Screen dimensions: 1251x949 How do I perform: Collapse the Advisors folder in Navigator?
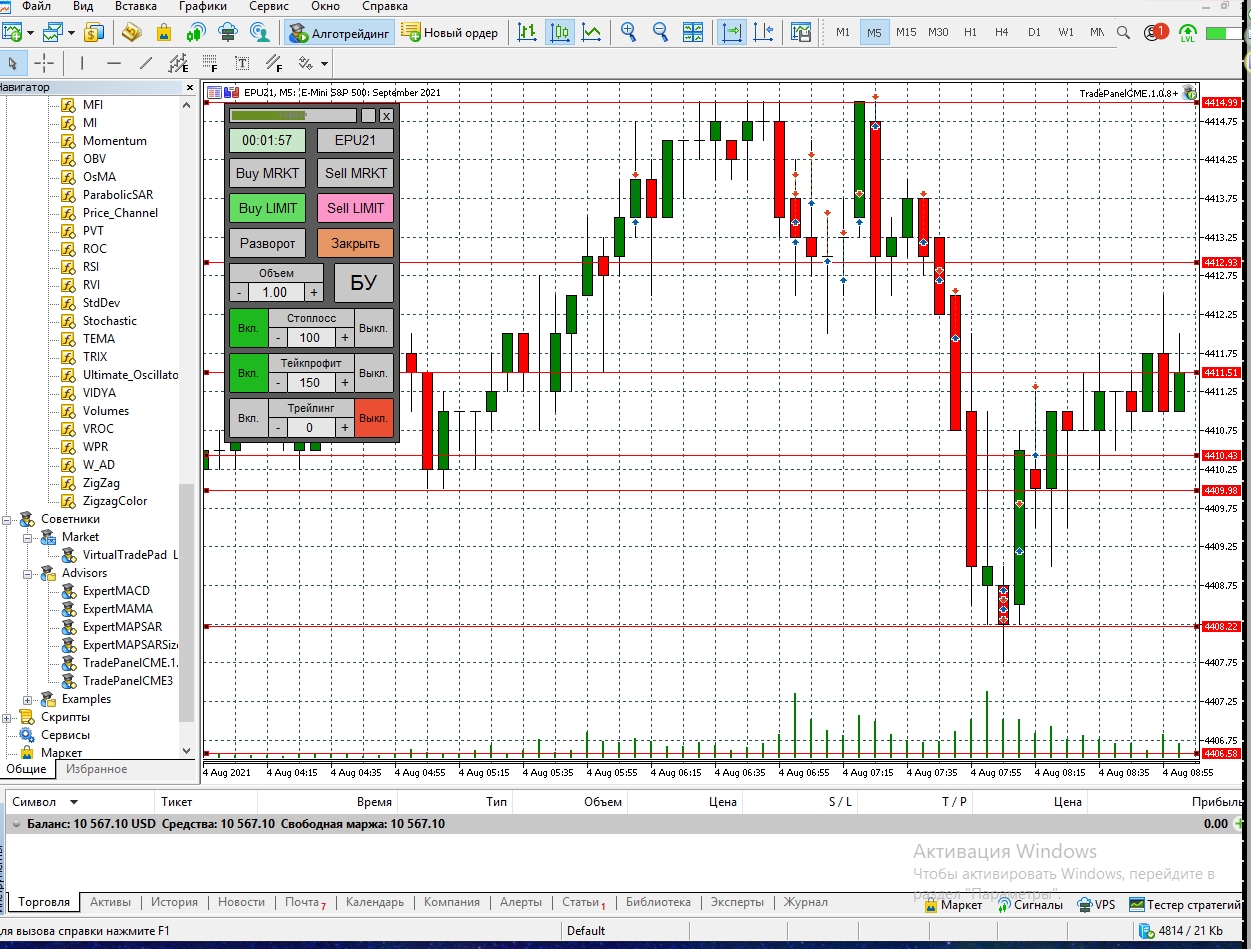(x=27, y=573)
